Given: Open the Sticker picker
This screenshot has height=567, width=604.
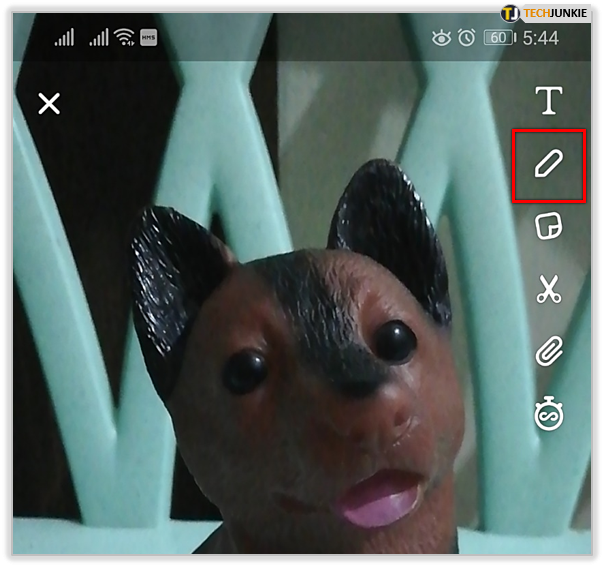Looking at the screenshot, I should 548,226.
